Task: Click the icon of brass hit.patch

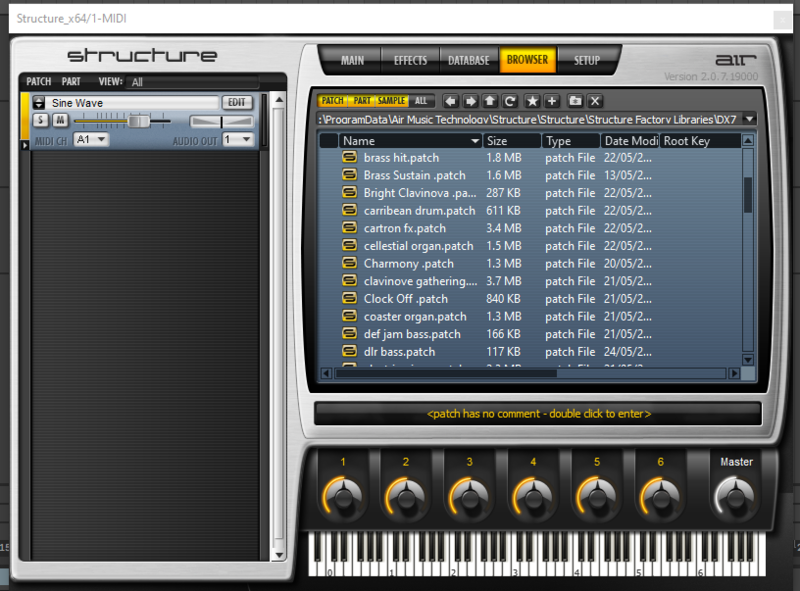Action: tap(349, 157)
